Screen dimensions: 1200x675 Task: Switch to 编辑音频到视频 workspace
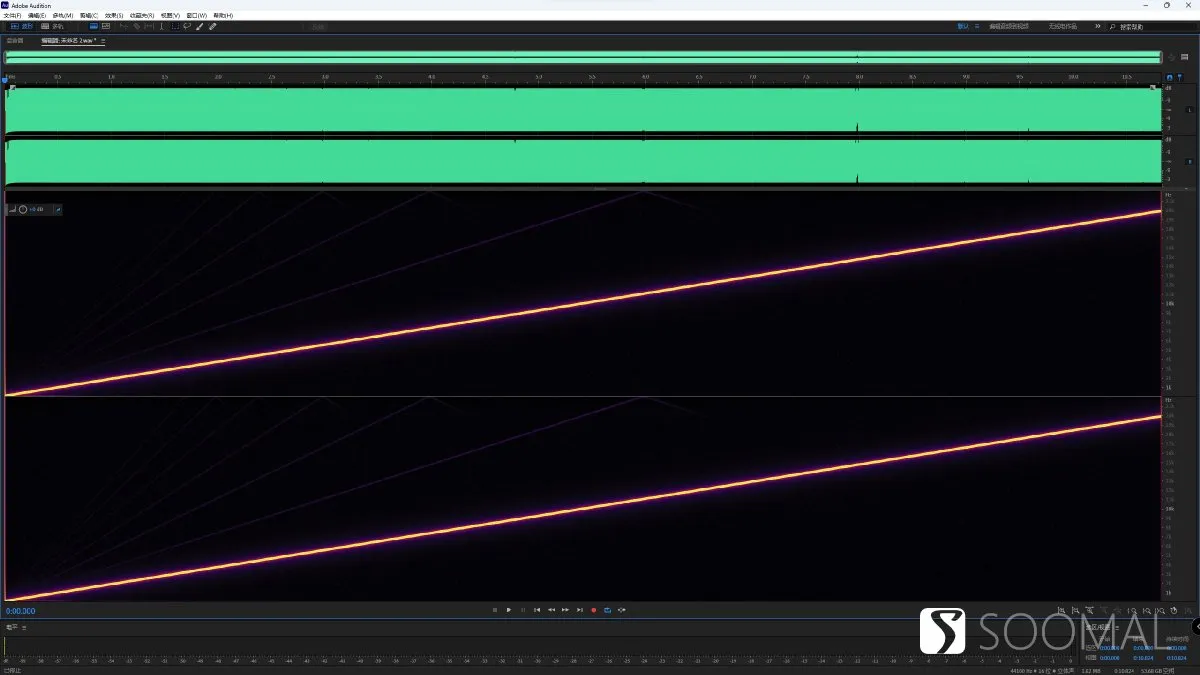click(1009, 26)
